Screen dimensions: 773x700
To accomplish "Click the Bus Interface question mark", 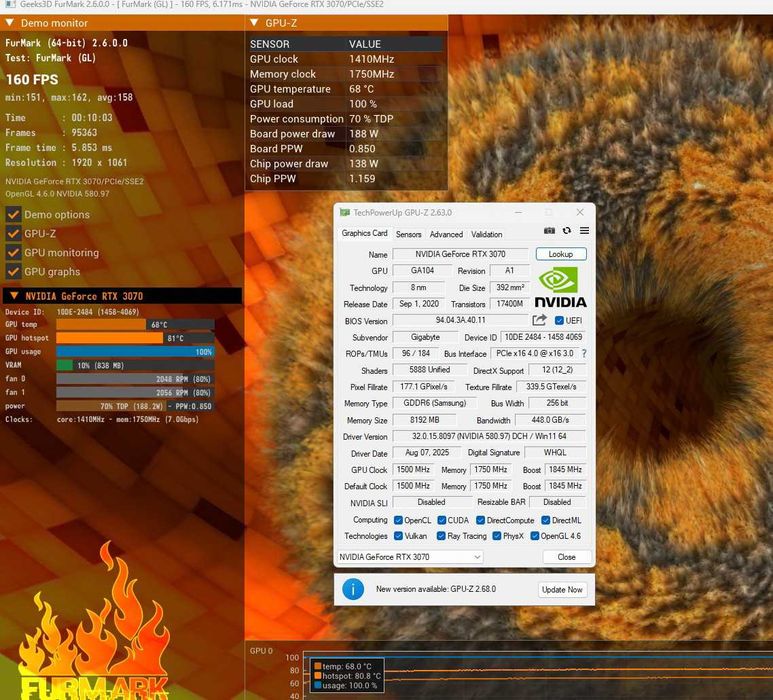I will click(584, 353).
